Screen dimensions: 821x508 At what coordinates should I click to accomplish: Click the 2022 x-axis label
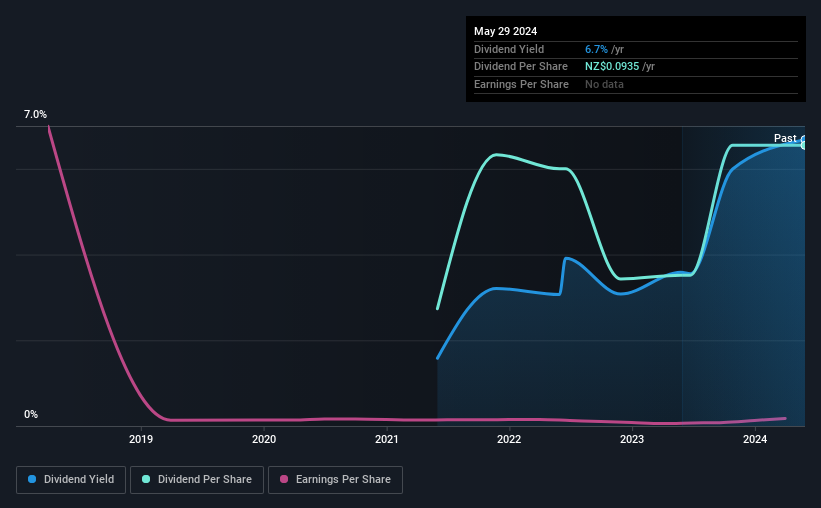pos(509,439)
